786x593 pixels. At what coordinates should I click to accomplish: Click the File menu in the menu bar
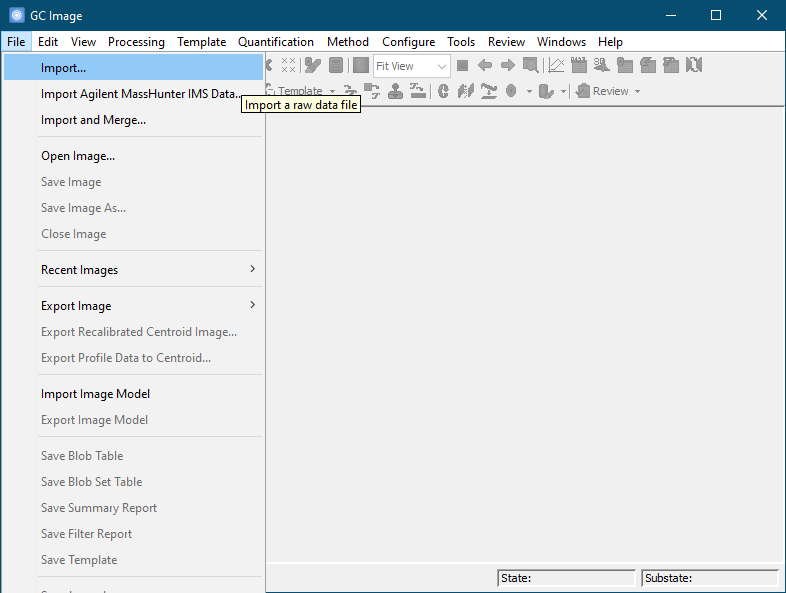pyautogui.click(x=16, y=42)
